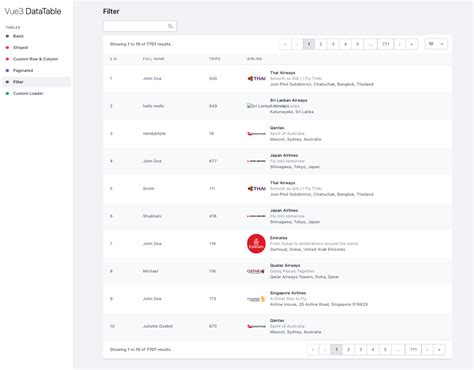Click 'Singapore Airlines' airline name text
This screenshot has width=474, height=370.
click(x=288, y=293)
